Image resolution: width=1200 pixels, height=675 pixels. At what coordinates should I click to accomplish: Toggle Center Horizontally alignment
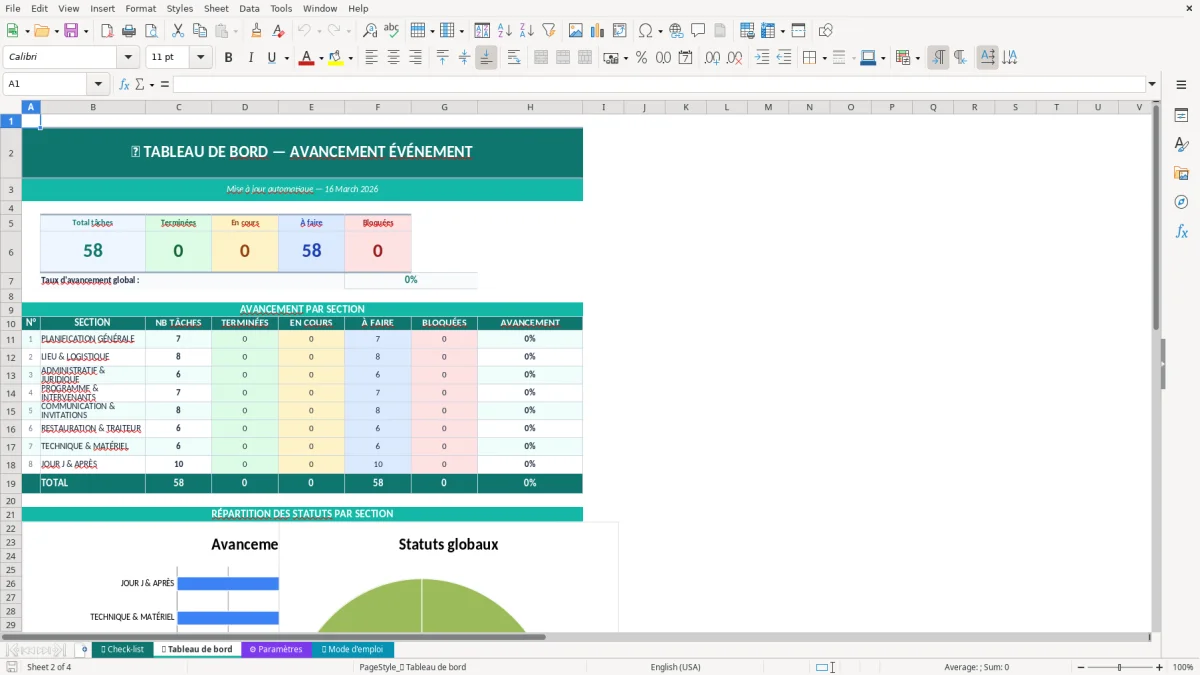click(x=393, y=58)
